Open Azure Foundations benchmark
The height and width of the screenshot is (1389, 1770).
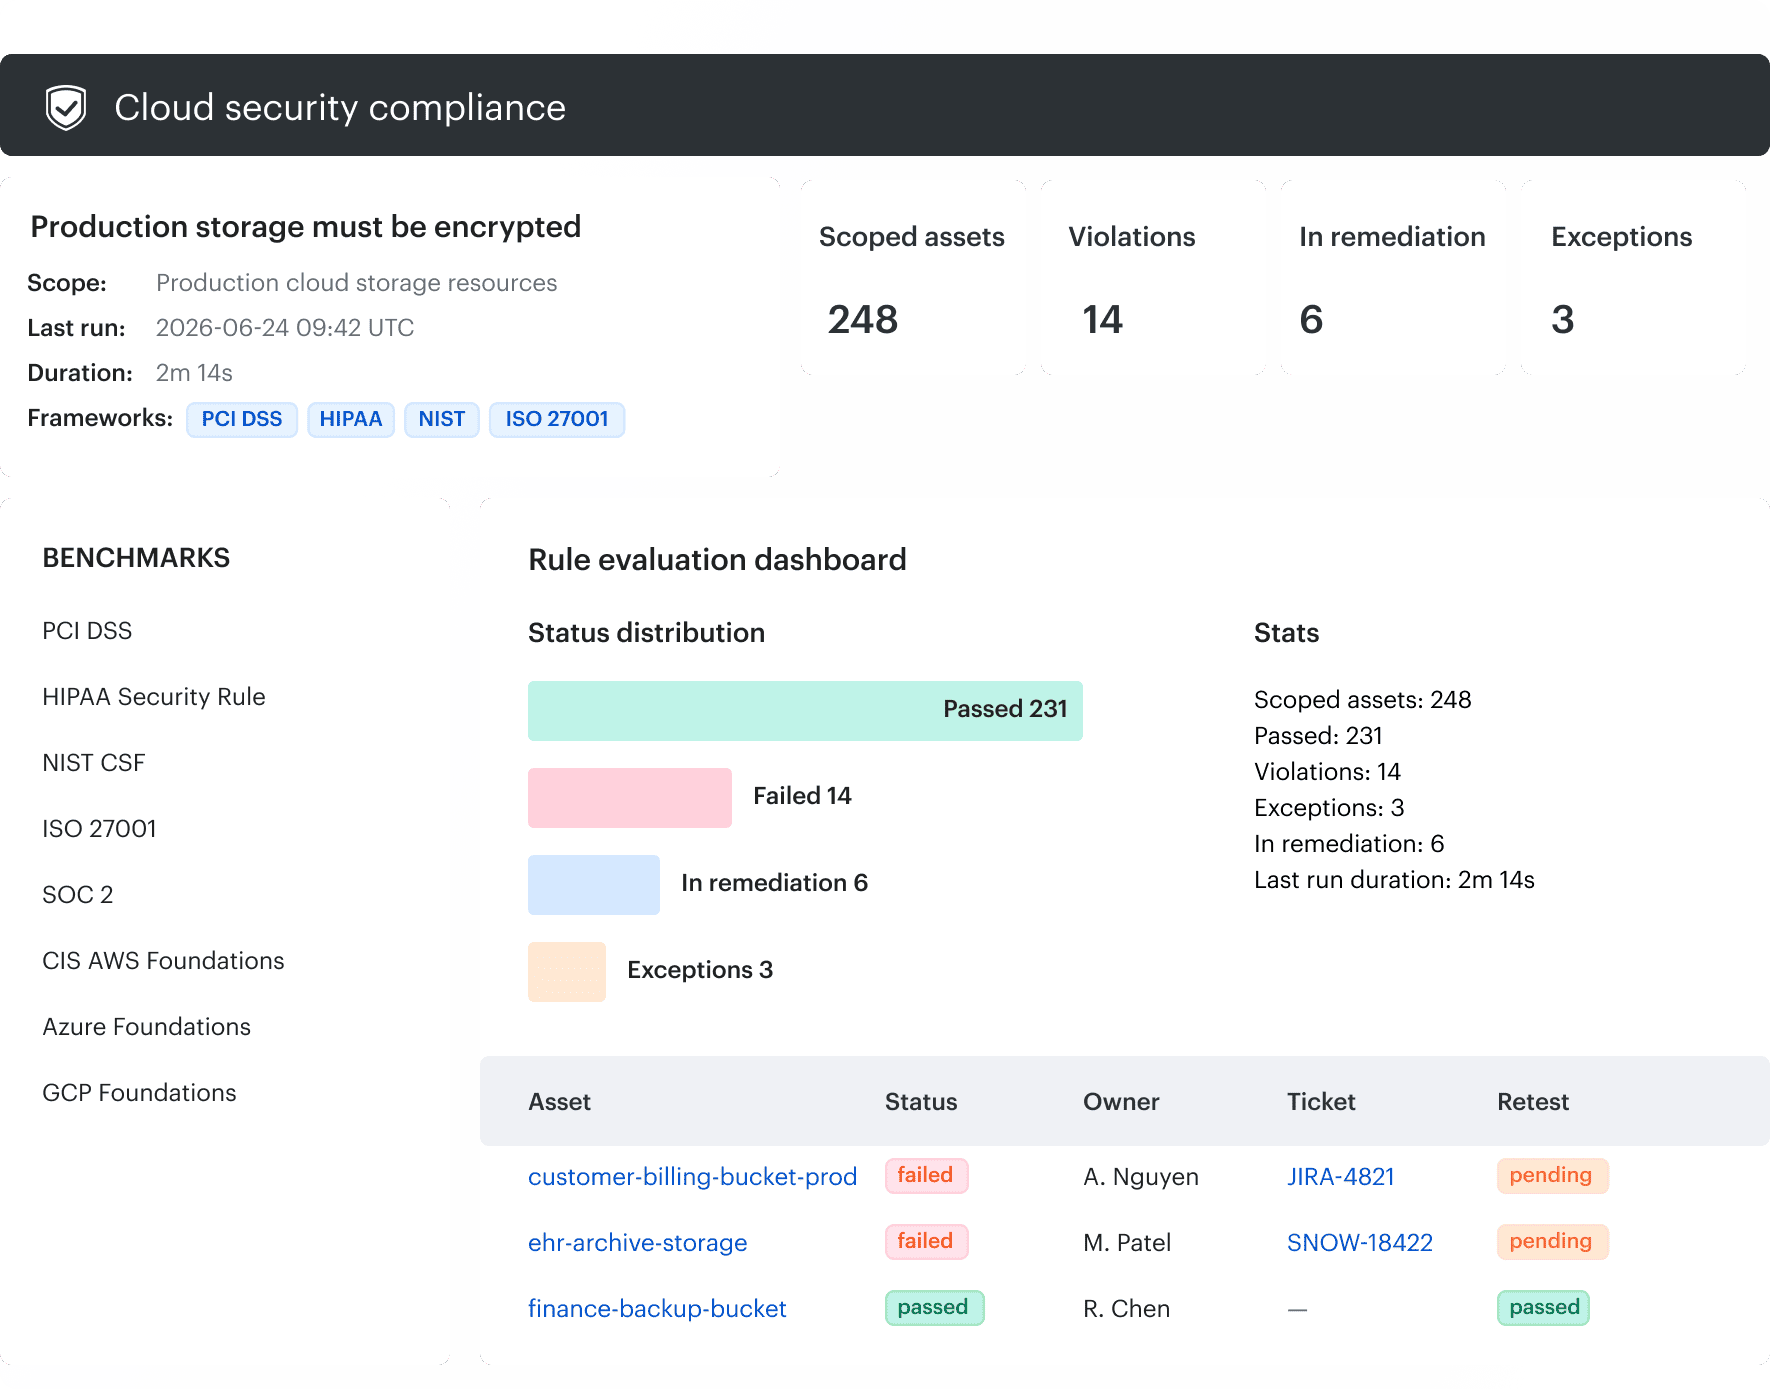click(x=147, y=1027)
